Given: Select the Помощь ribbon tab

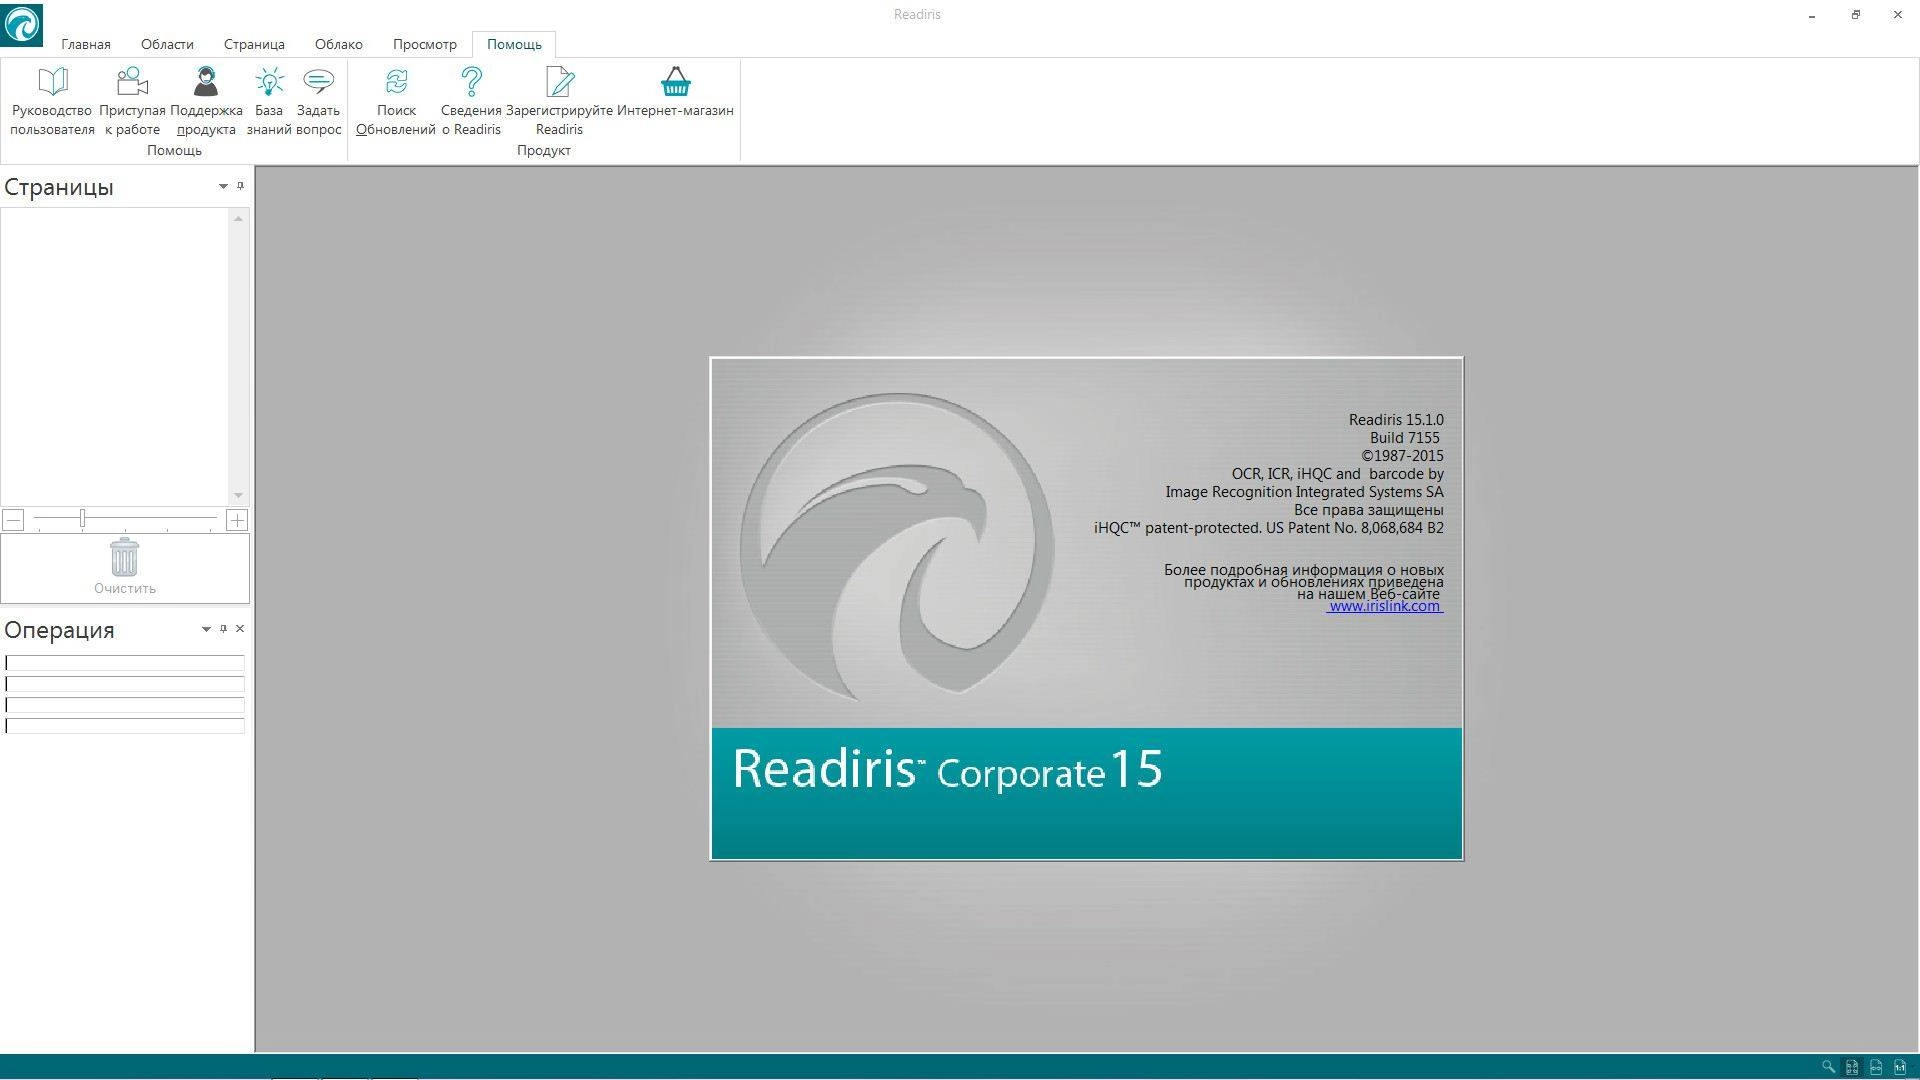Looking at the screenshot, I should [x=514, y=44].
